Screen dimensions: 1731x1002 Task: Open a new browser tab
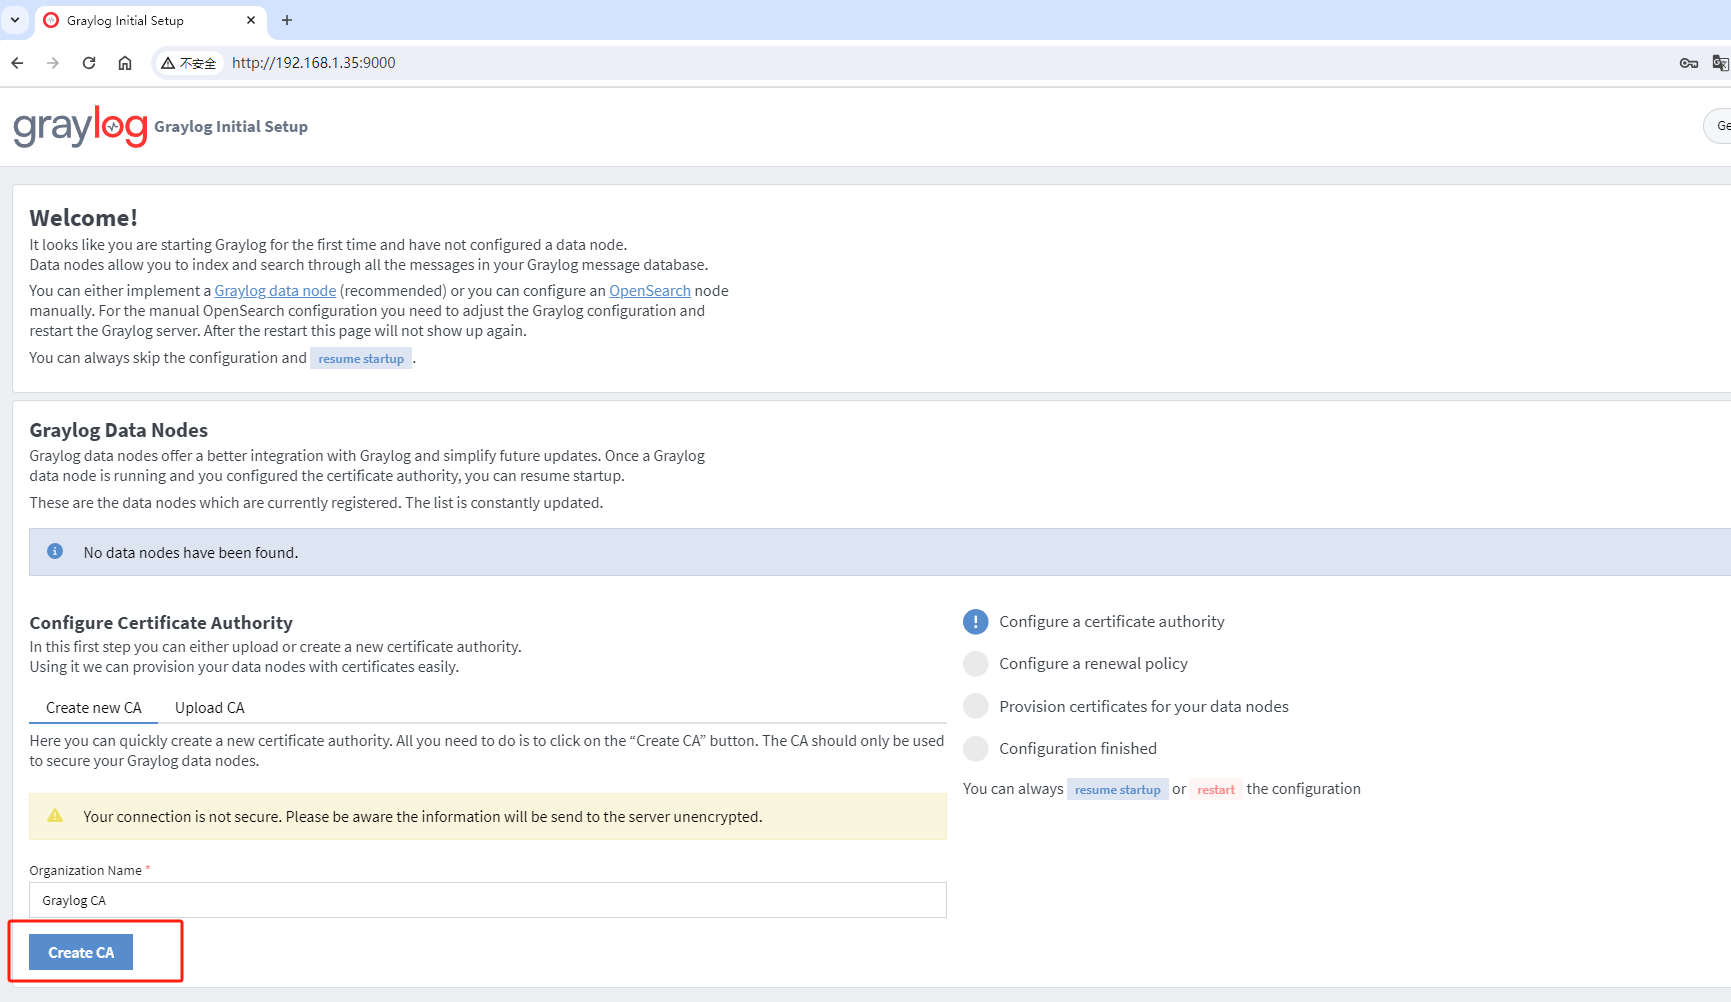(x=287, y=20)
